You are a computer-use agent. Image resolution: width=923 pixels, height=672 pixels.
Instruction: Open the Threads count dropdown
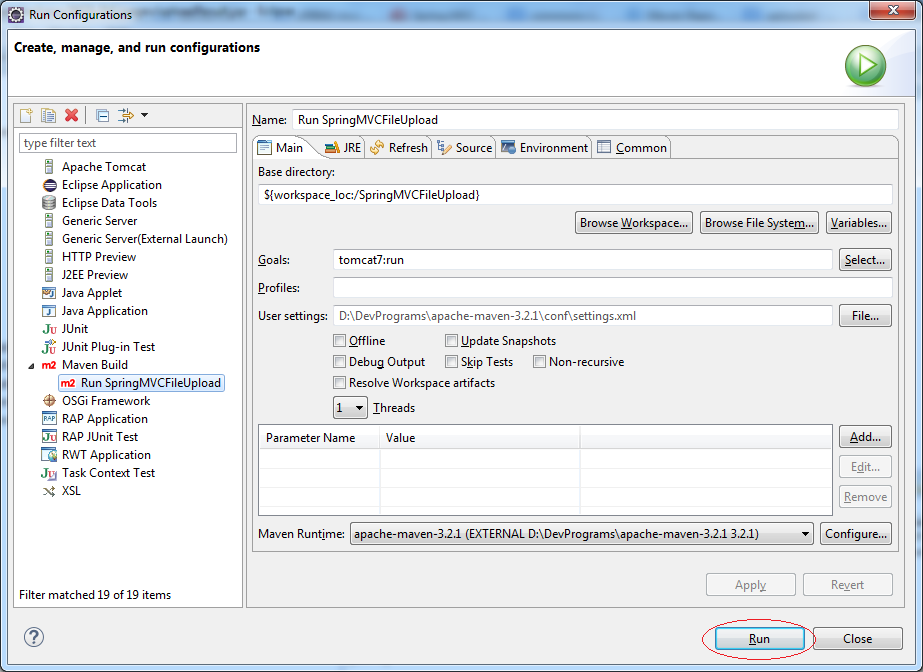[x=350, y=408]
